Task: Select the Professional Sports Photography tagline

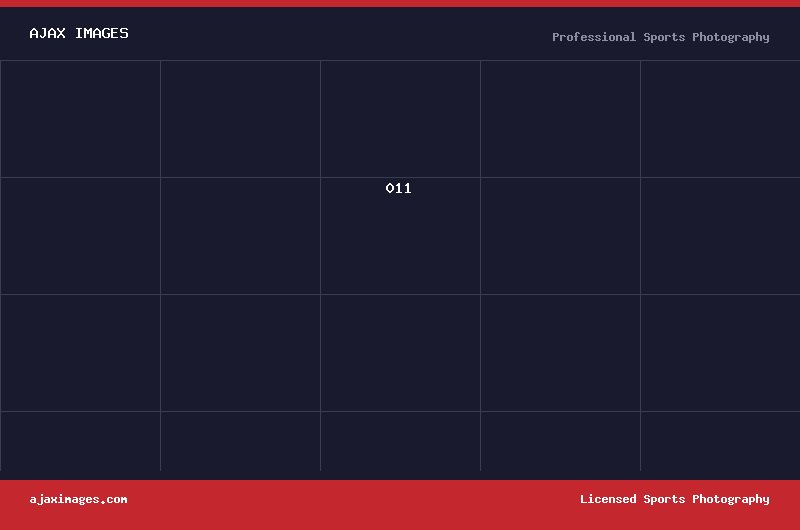Action: [x=661, y=37]
